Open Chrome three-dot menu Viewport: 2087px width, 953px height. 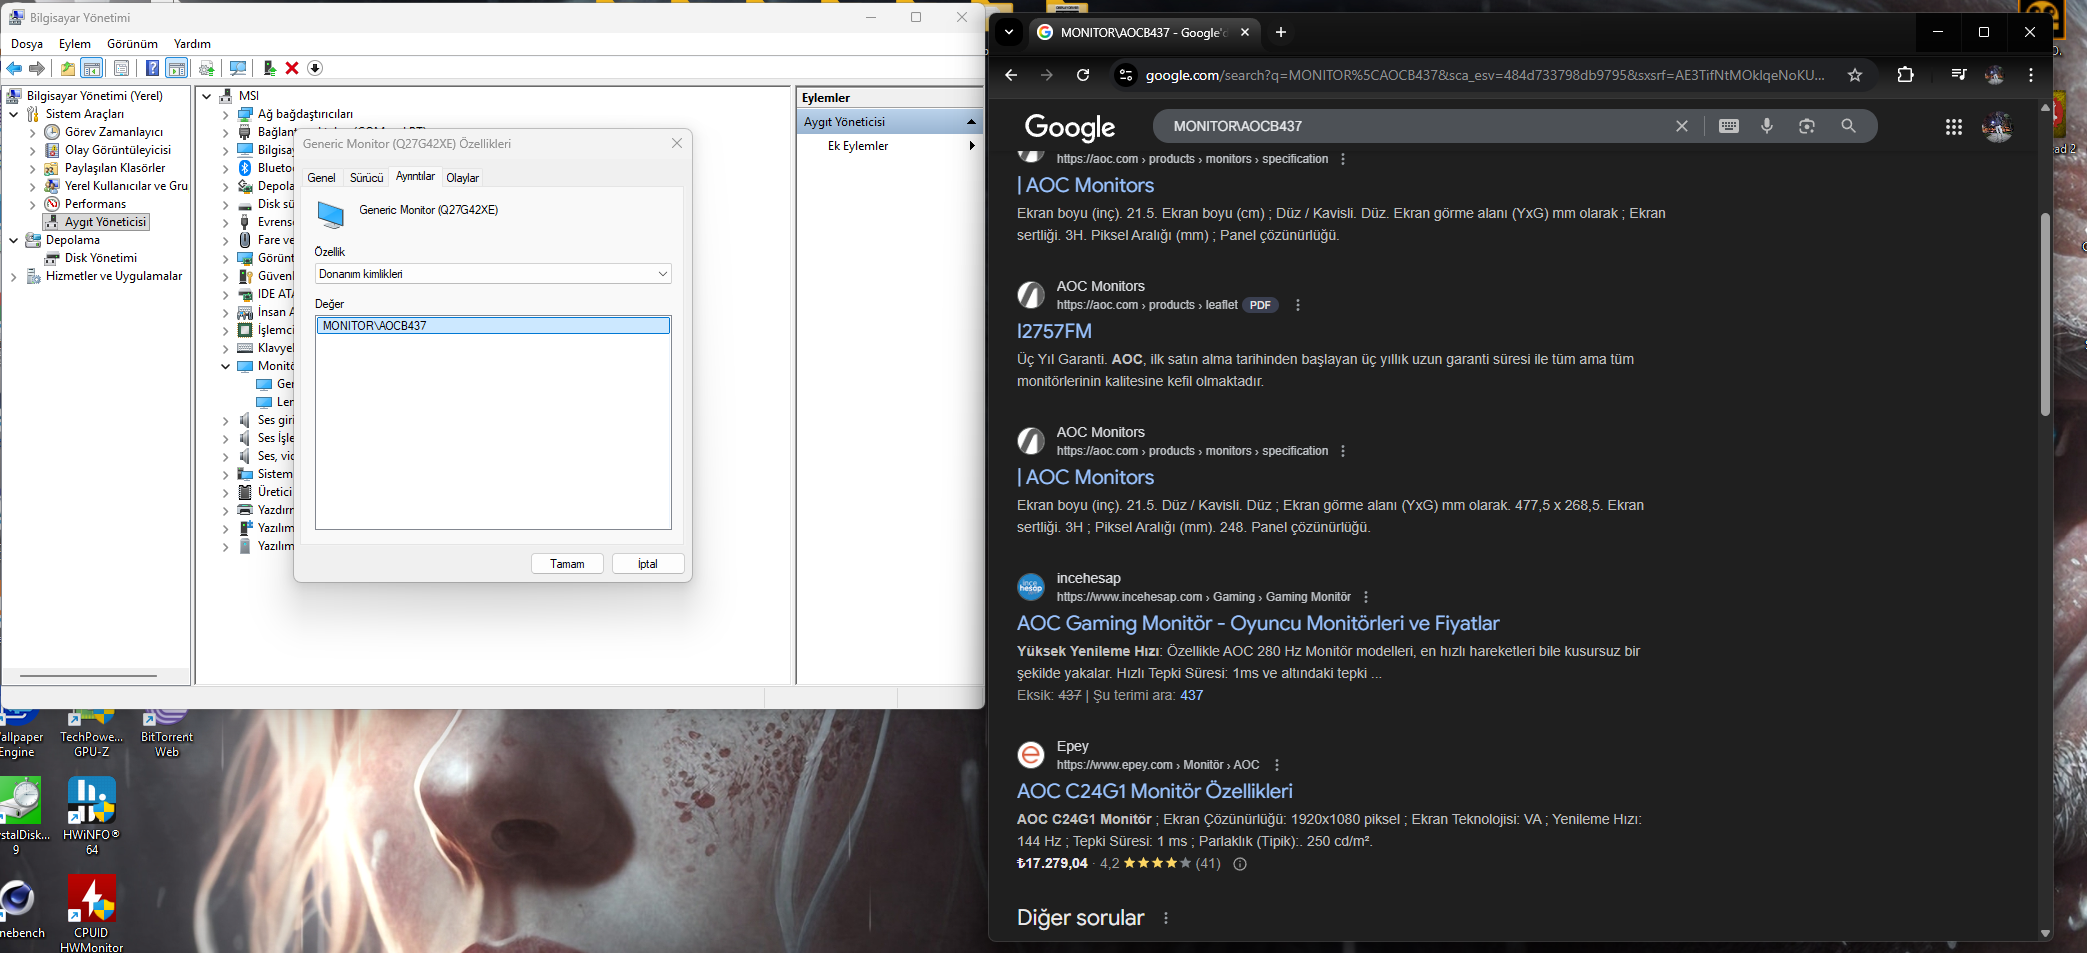tap(2031, 75)
